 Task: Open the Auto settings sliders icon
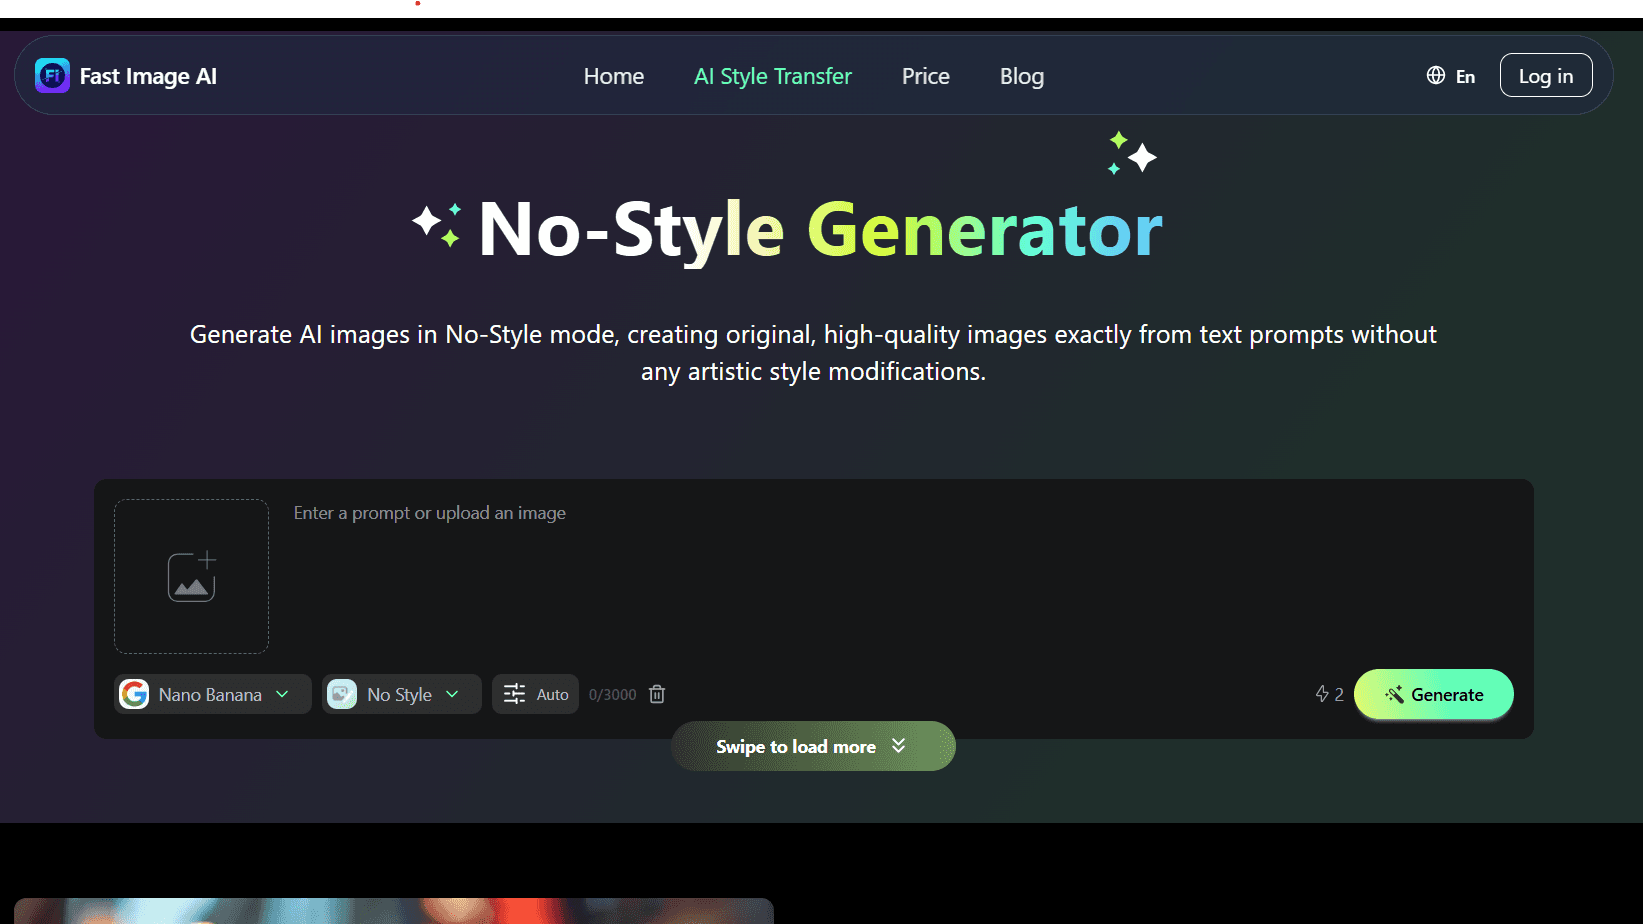(514, 693)
